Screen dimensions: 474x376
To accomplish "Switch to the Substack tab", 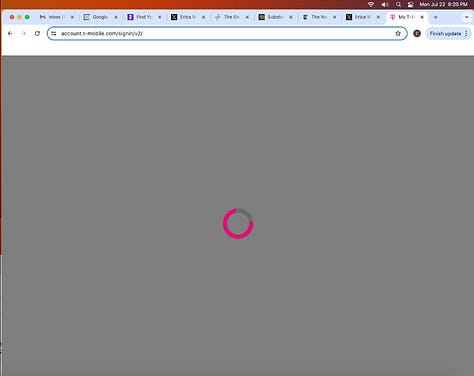I will click(274, 17).
